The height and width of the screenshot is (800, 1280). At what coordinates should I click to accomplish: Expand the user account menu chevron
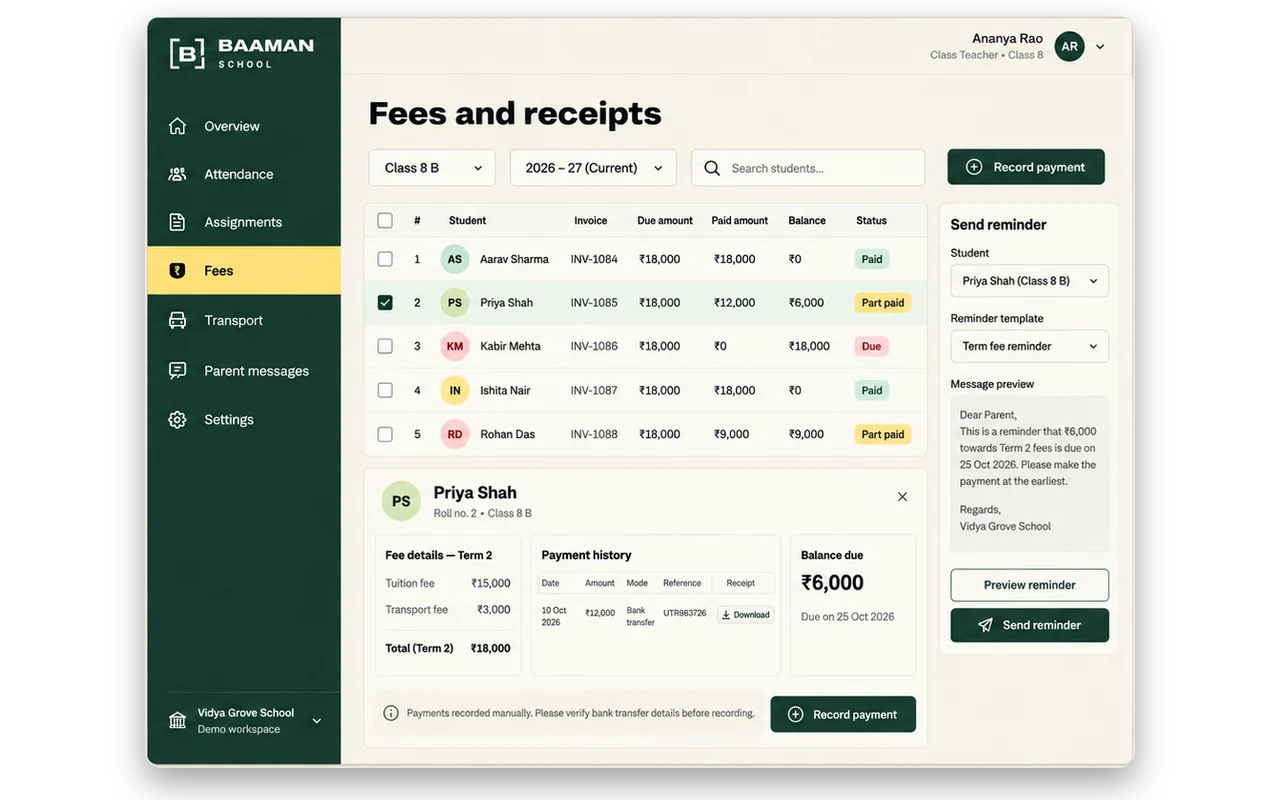(x=1100, y=47)
